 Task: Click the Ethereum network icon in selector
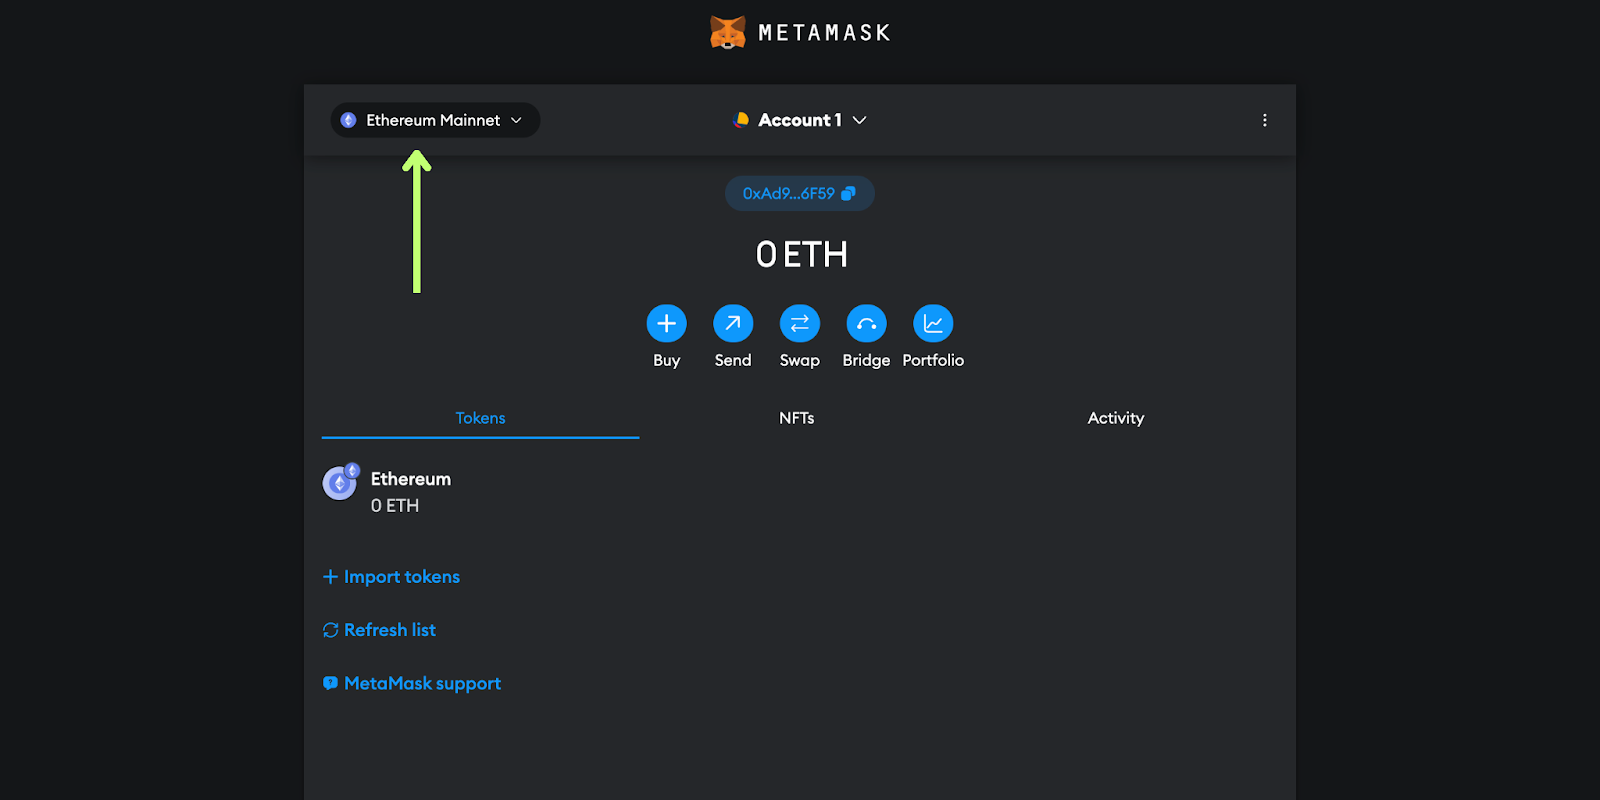(x=348, y=120)
